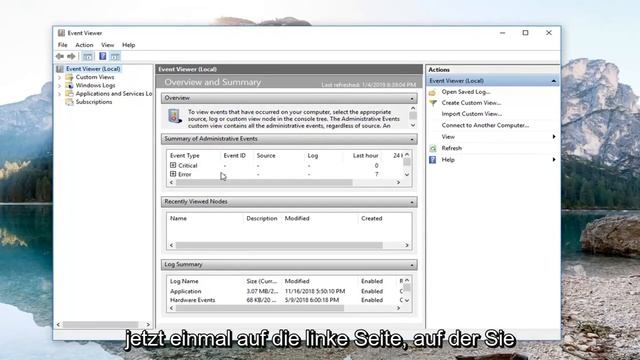Image resolution: width=640 pixels, height=360 pixels.
Task: Click the Open Saved Log folder icon
Action: 433,92
